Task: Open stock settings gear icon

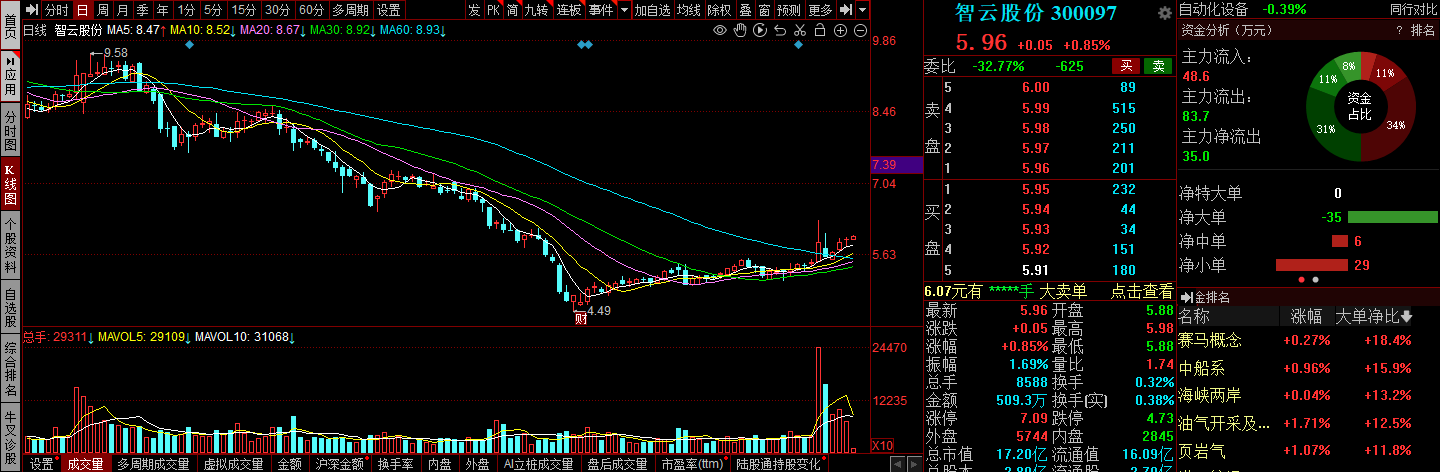Action: pos(1164,14)
